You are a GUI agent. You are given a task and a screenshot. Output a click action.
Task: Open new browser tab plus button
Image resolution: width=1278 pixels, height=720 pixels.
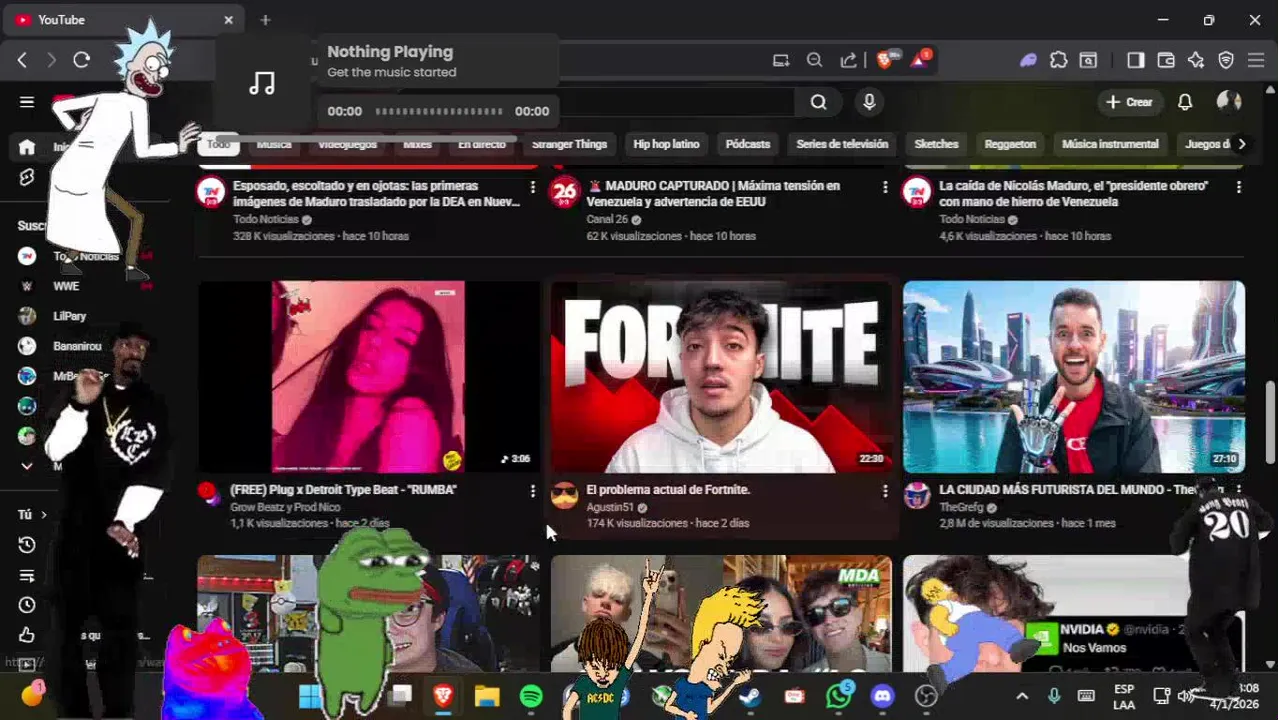coord(265,20)
